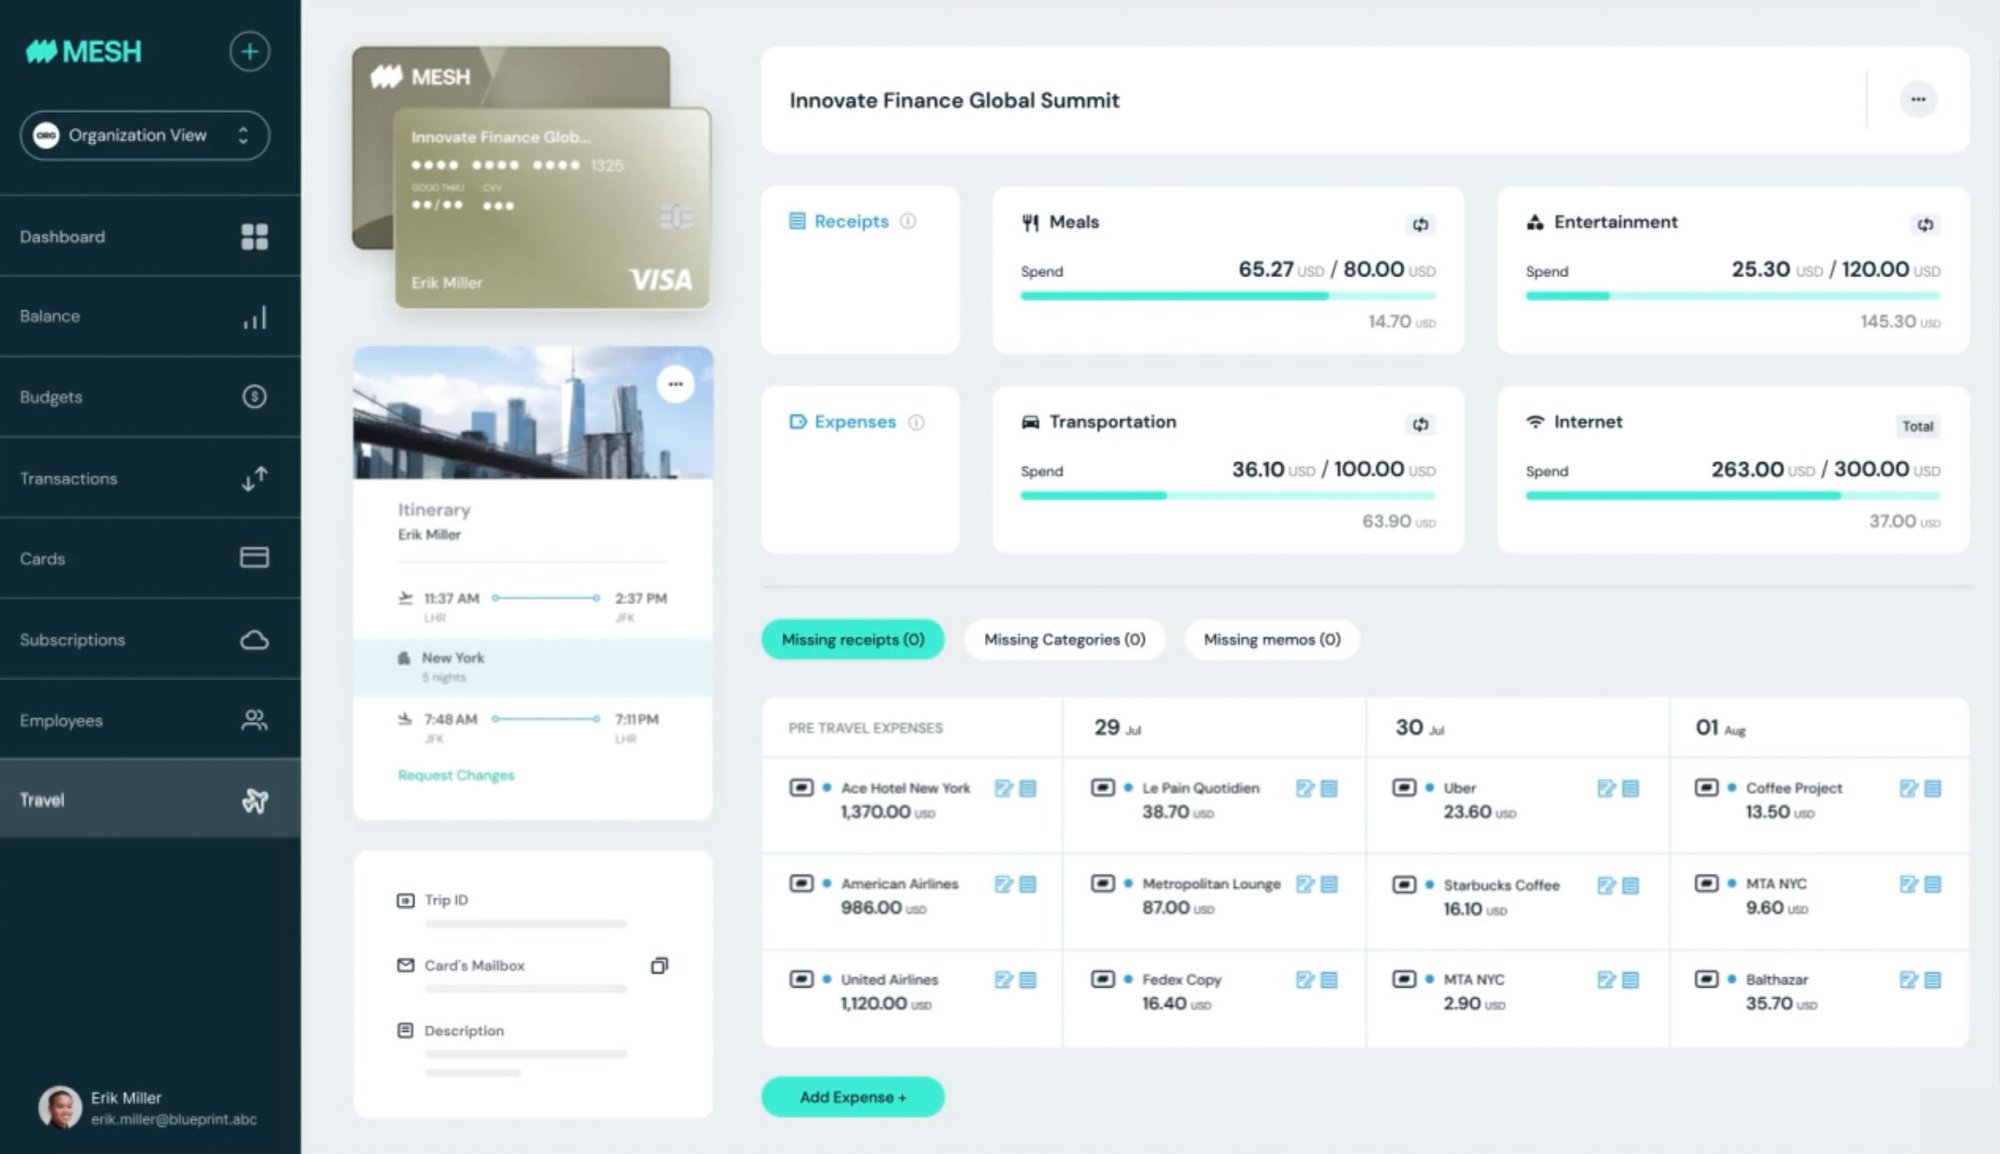Open the receipt icon for Metropolitan Lounge
This screenshot has width=2000, height=1154.
[1329, 884]
